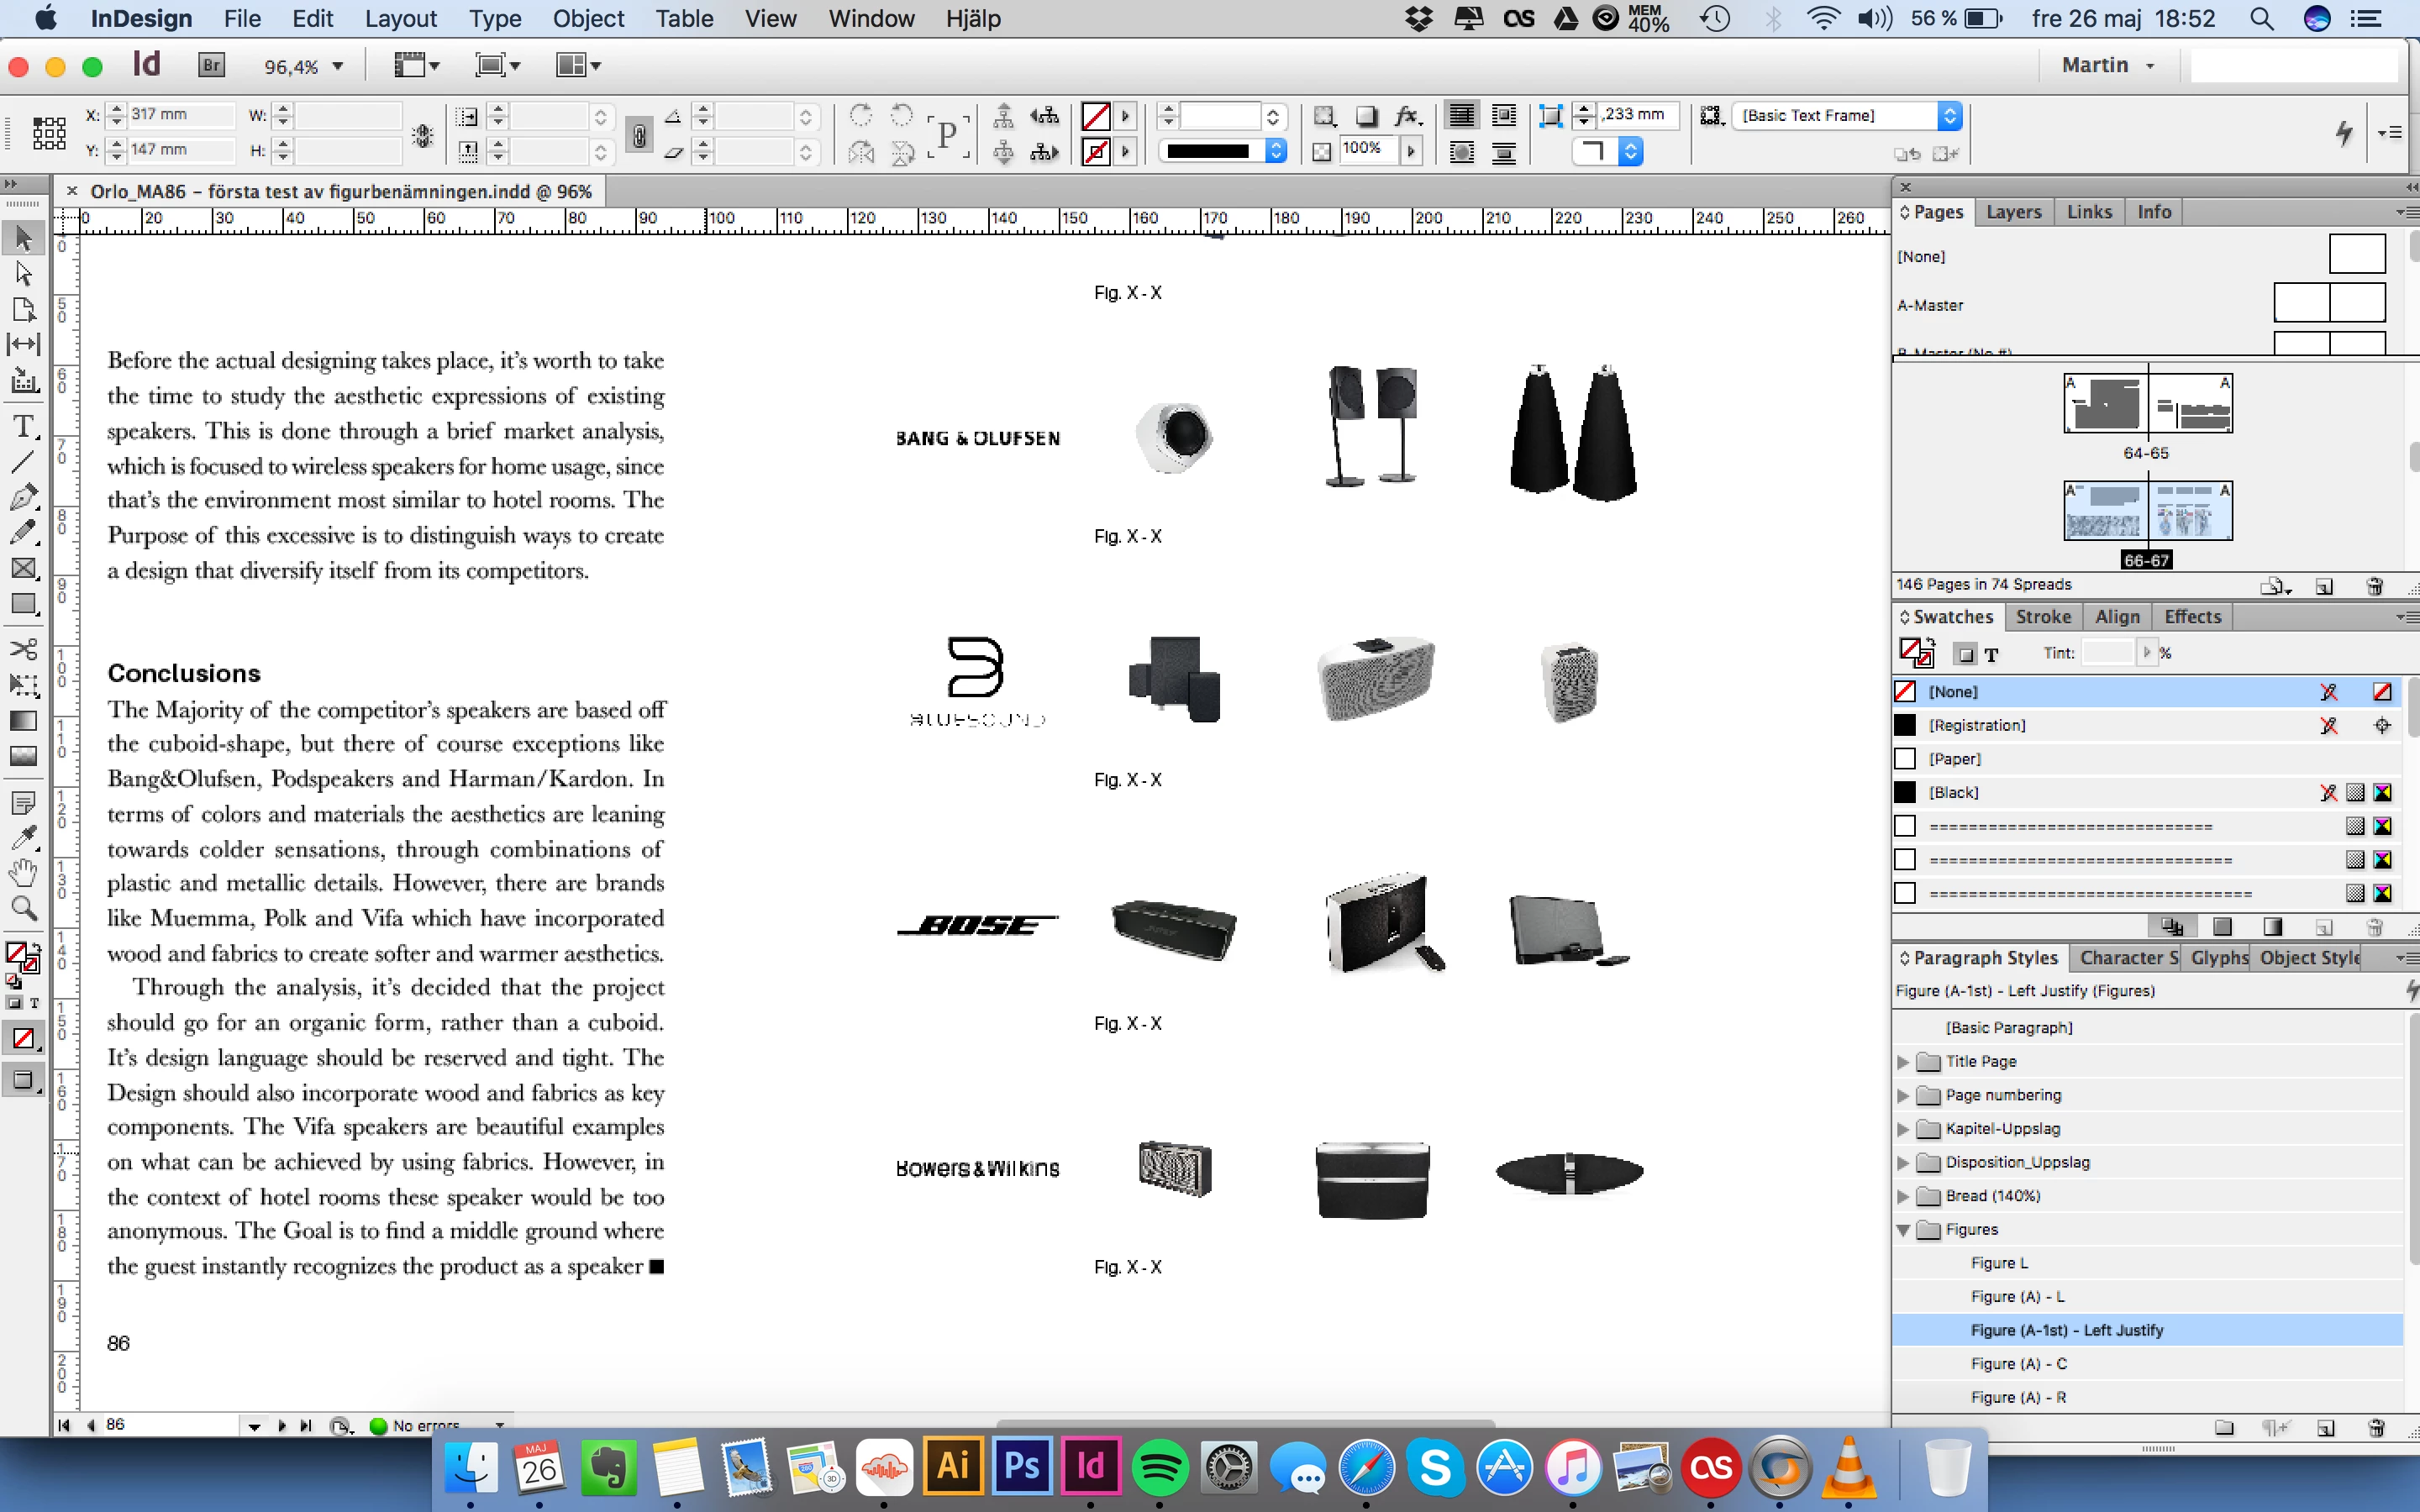Open the Object menu

pos(588,18)
